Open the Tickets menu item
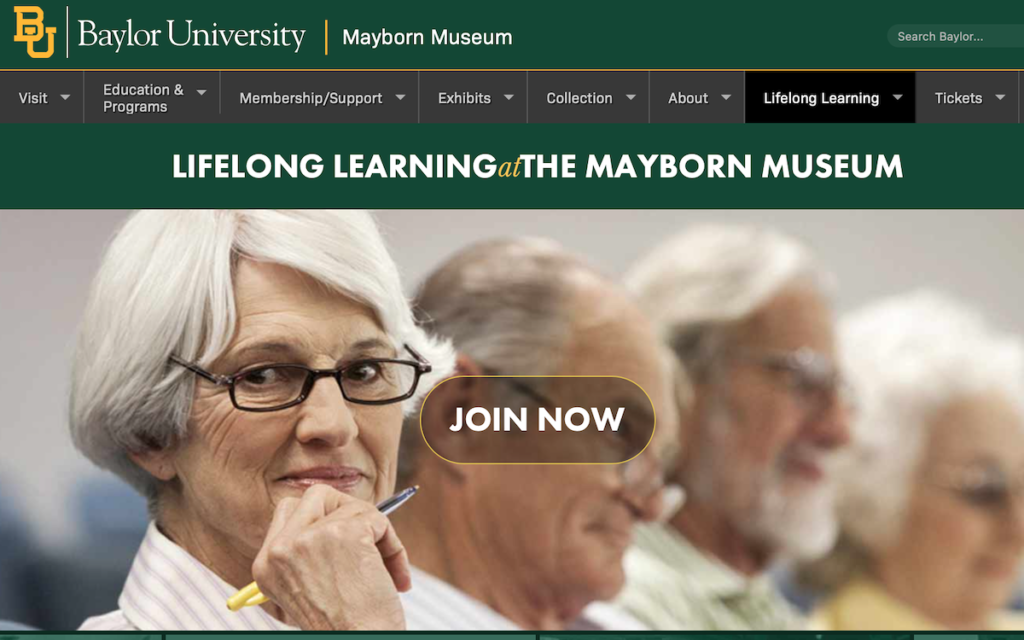 click(x=958, y=98)
